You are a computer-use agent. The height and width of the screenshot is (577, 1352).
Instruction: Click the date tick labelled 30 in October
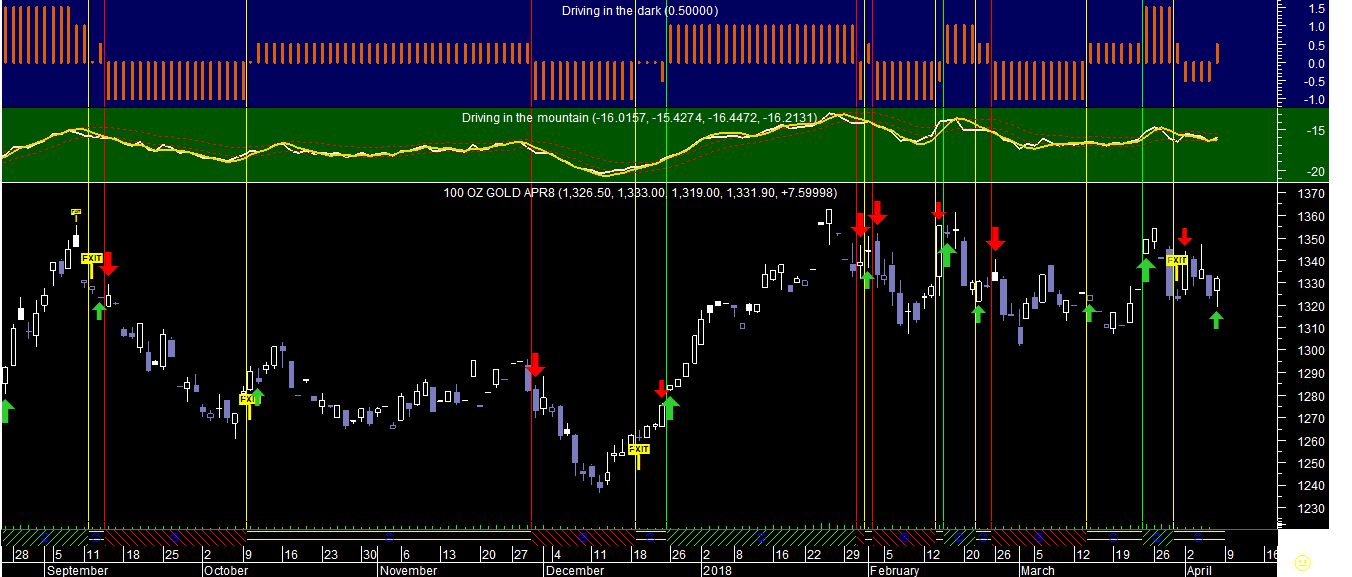369,555
